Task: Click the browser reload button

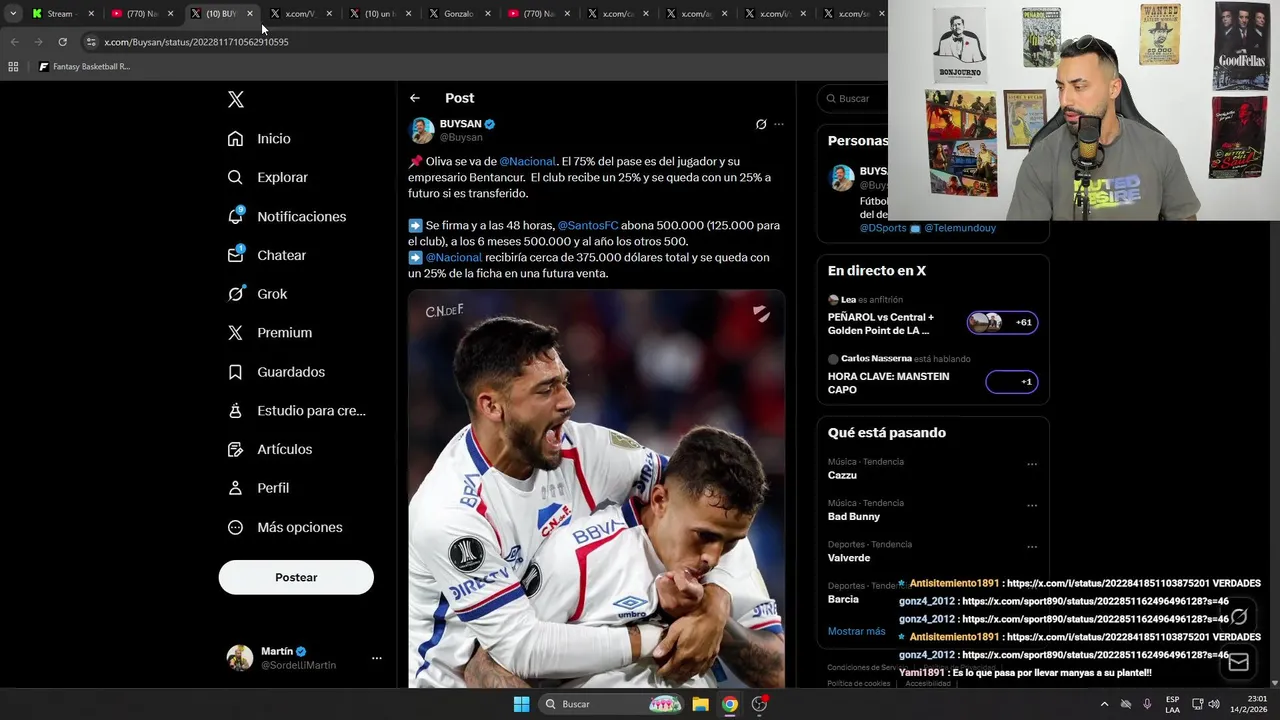Action: [62, 42]
